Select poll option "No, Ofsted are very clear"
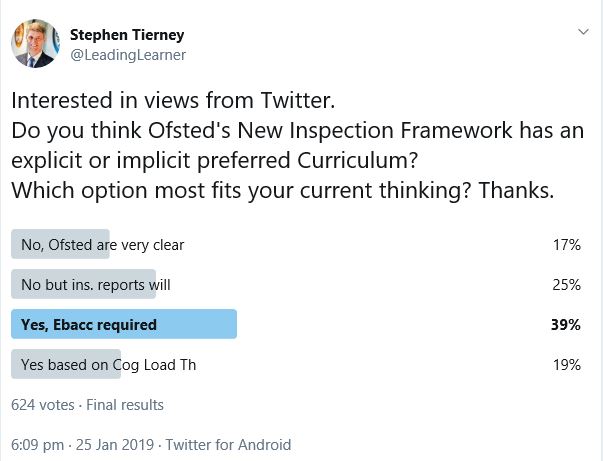 (x=102, y=244)
